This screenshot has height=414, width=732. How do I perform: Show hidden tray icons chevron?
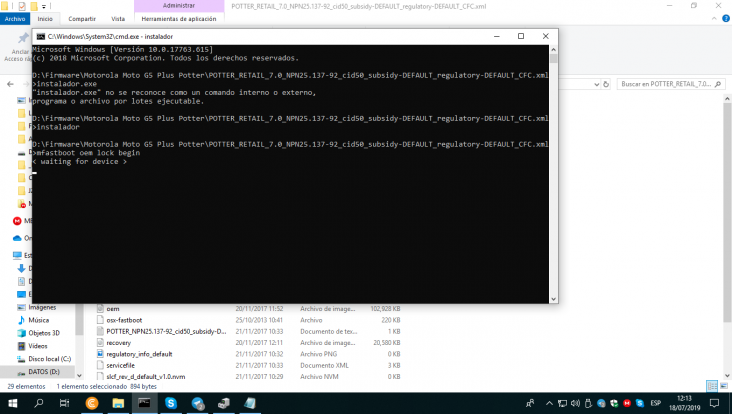[x=549, y=403]
